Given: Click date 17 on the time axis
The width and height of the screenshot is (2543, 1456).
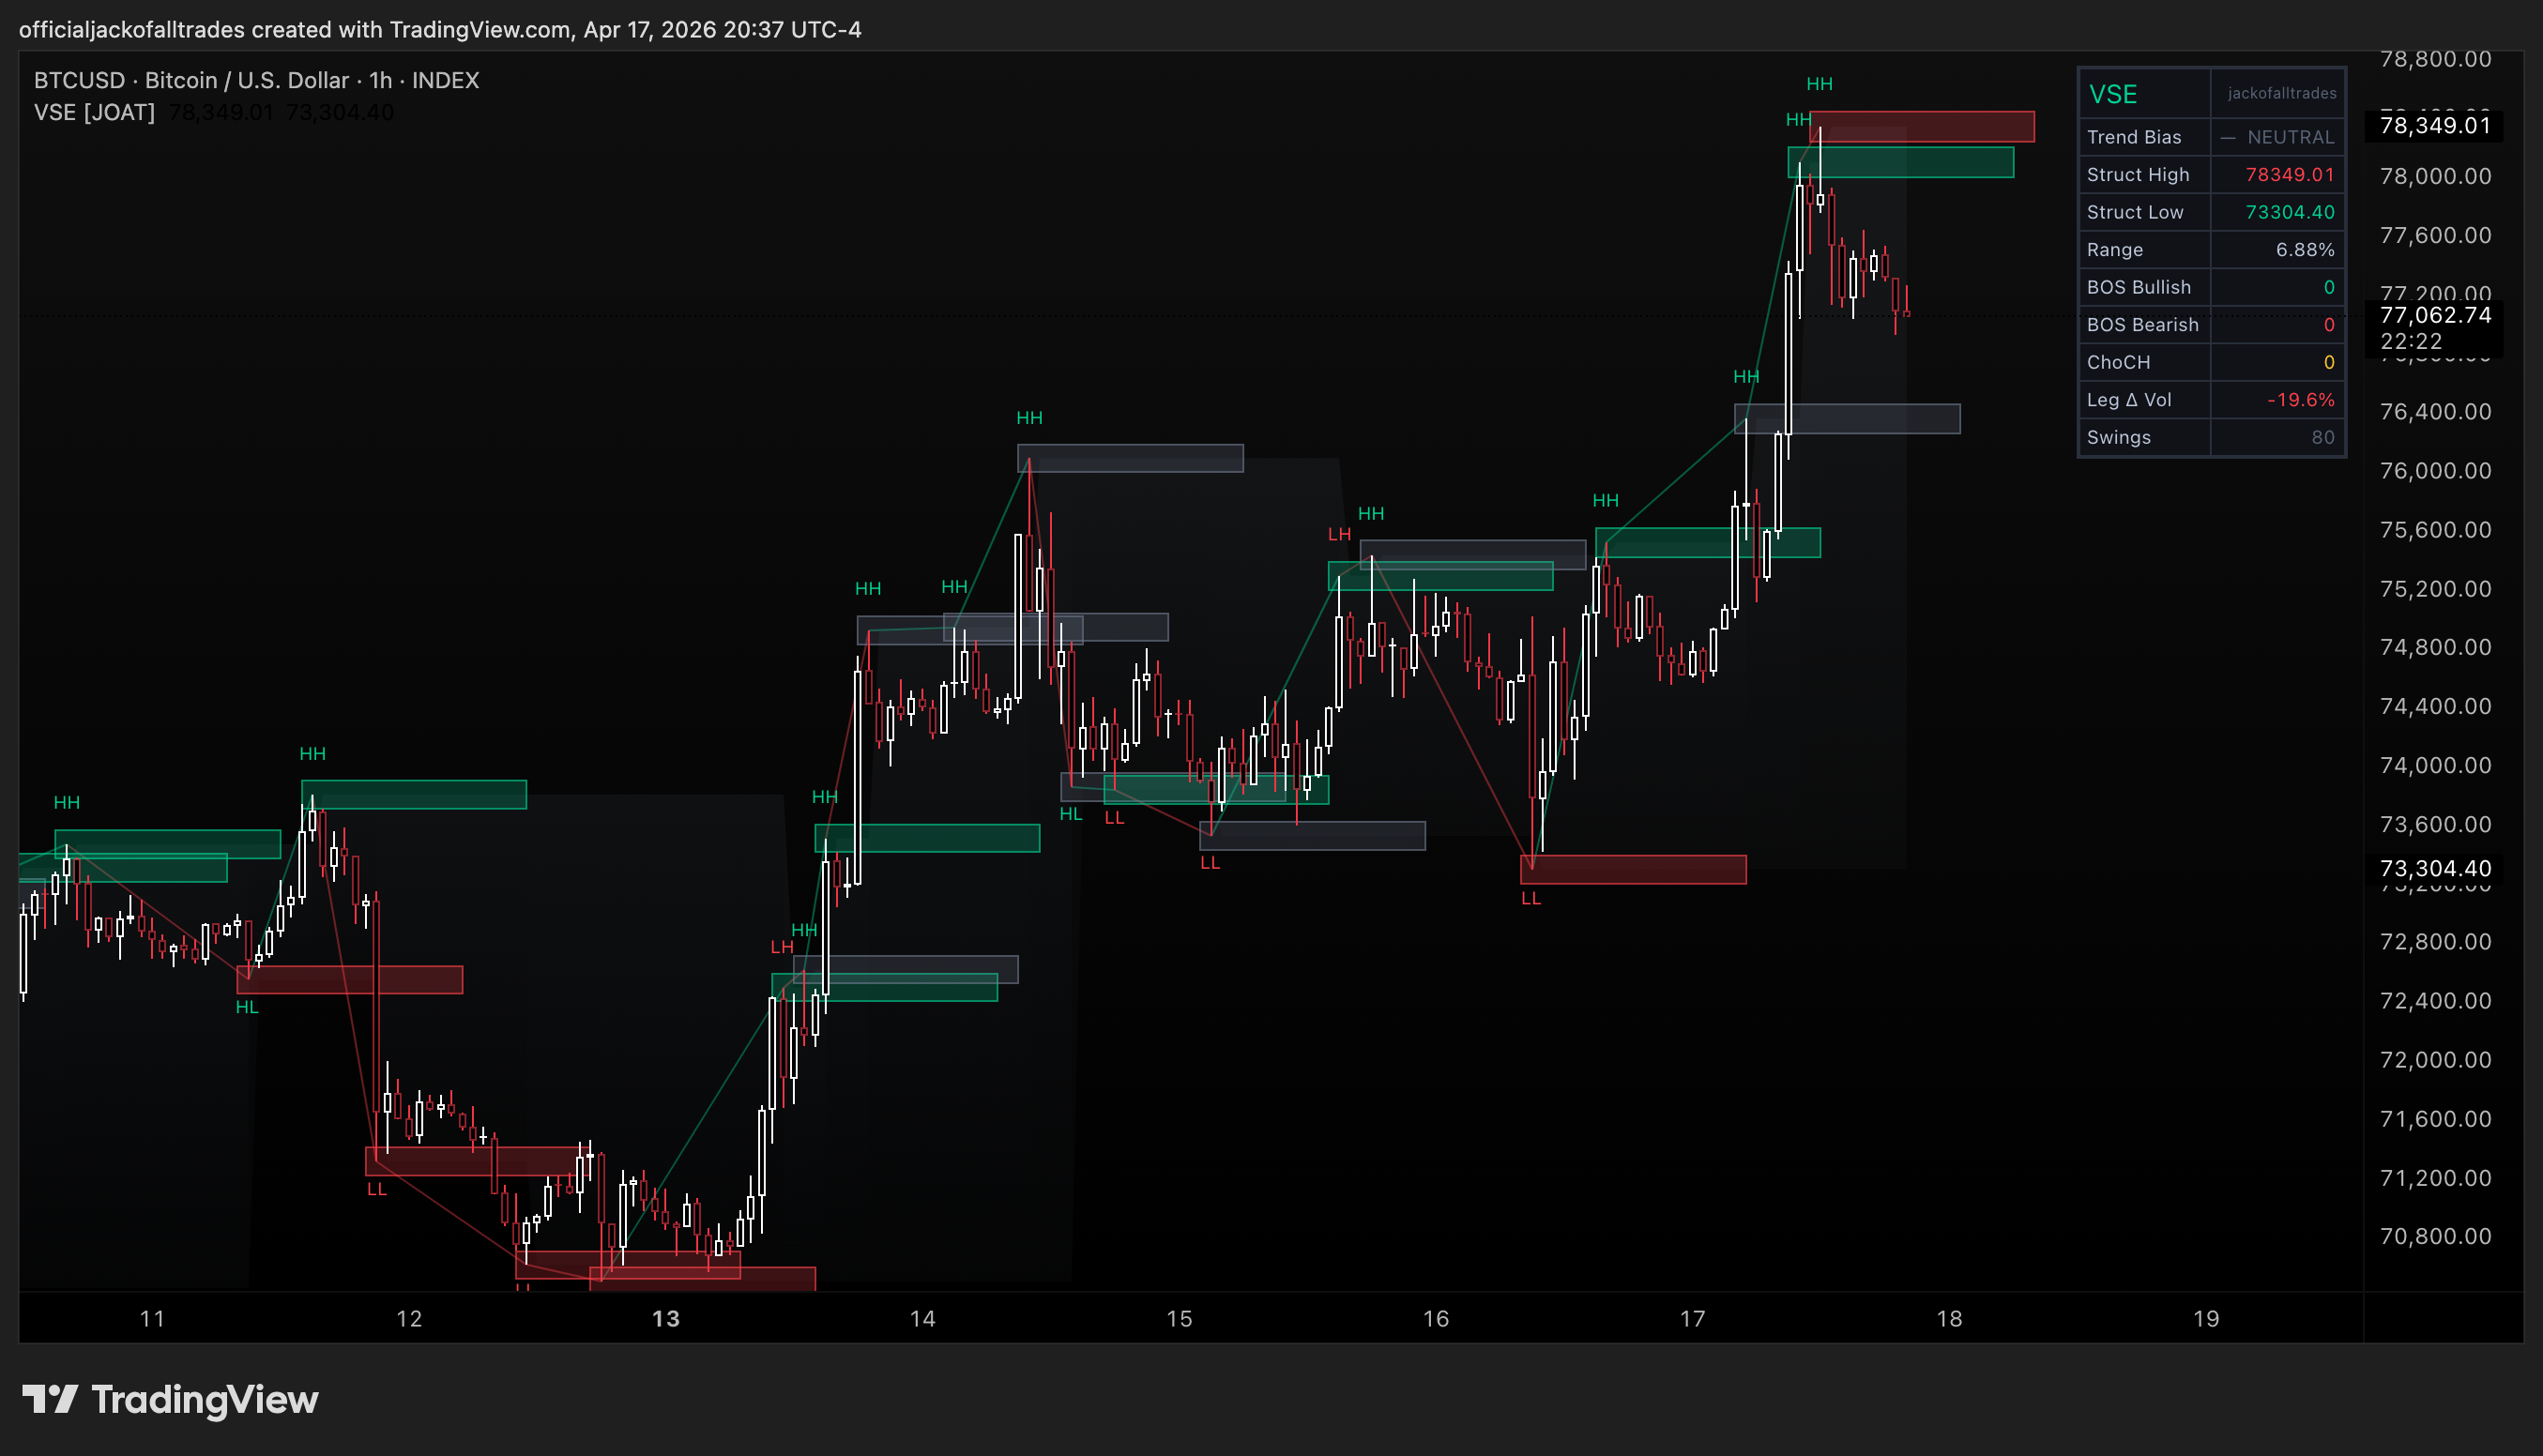Looking at the screenshot, I should (x=1693, y=1318).
